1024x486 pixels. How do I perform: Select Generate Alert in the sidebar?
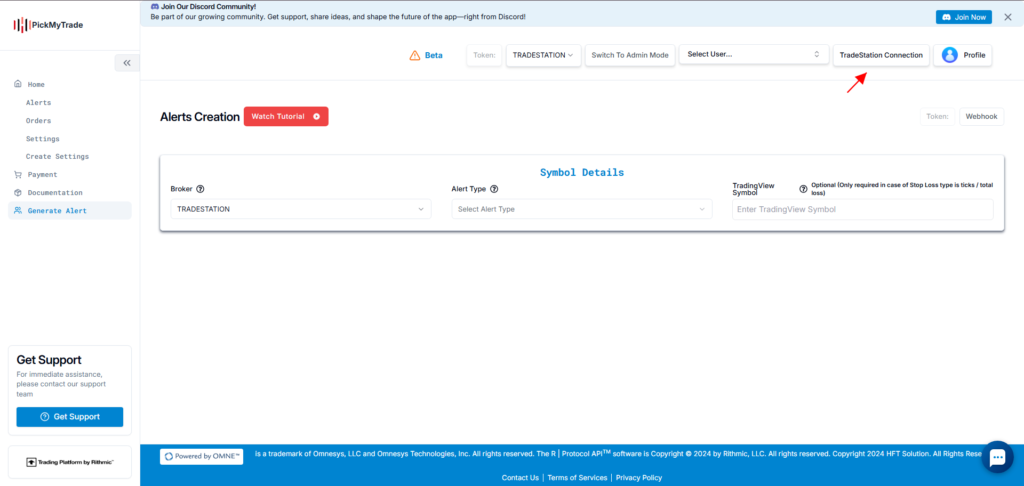70,210
